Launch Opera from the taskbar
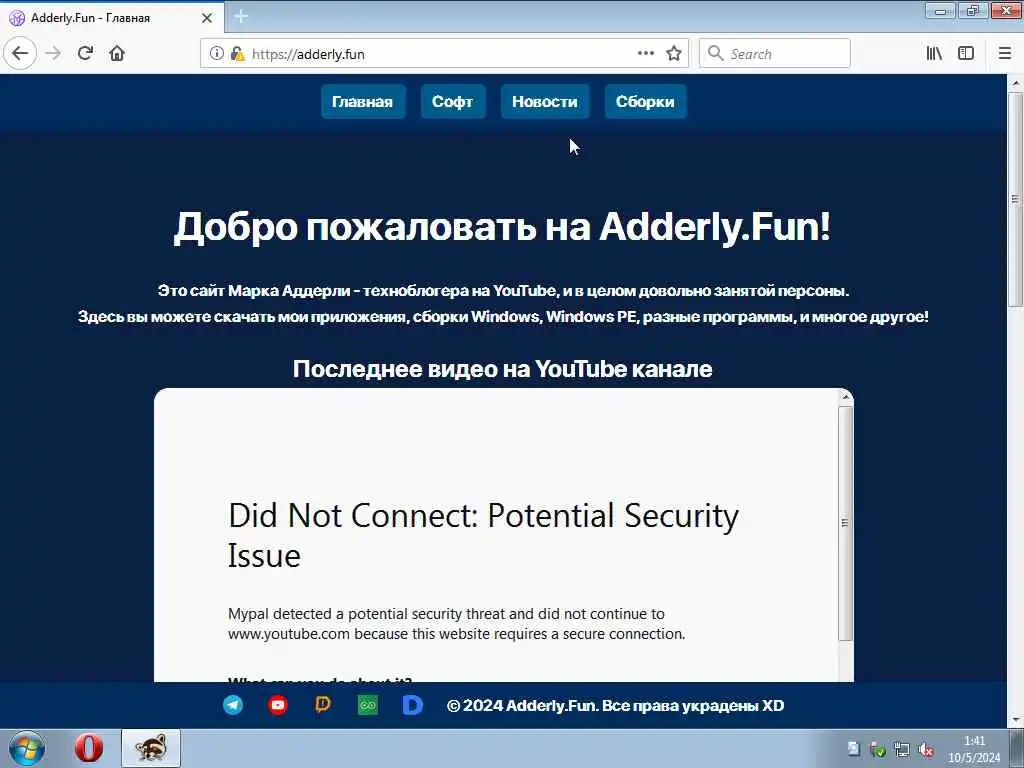 tap(89, 748)
